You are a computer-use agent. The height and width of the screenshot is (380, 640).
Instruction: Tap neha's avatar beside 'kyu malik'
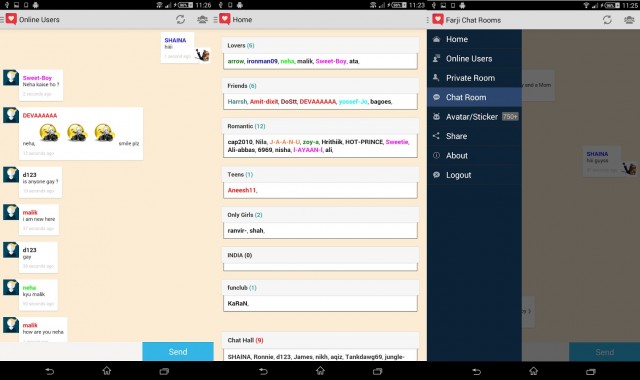(x=11, y=287)
